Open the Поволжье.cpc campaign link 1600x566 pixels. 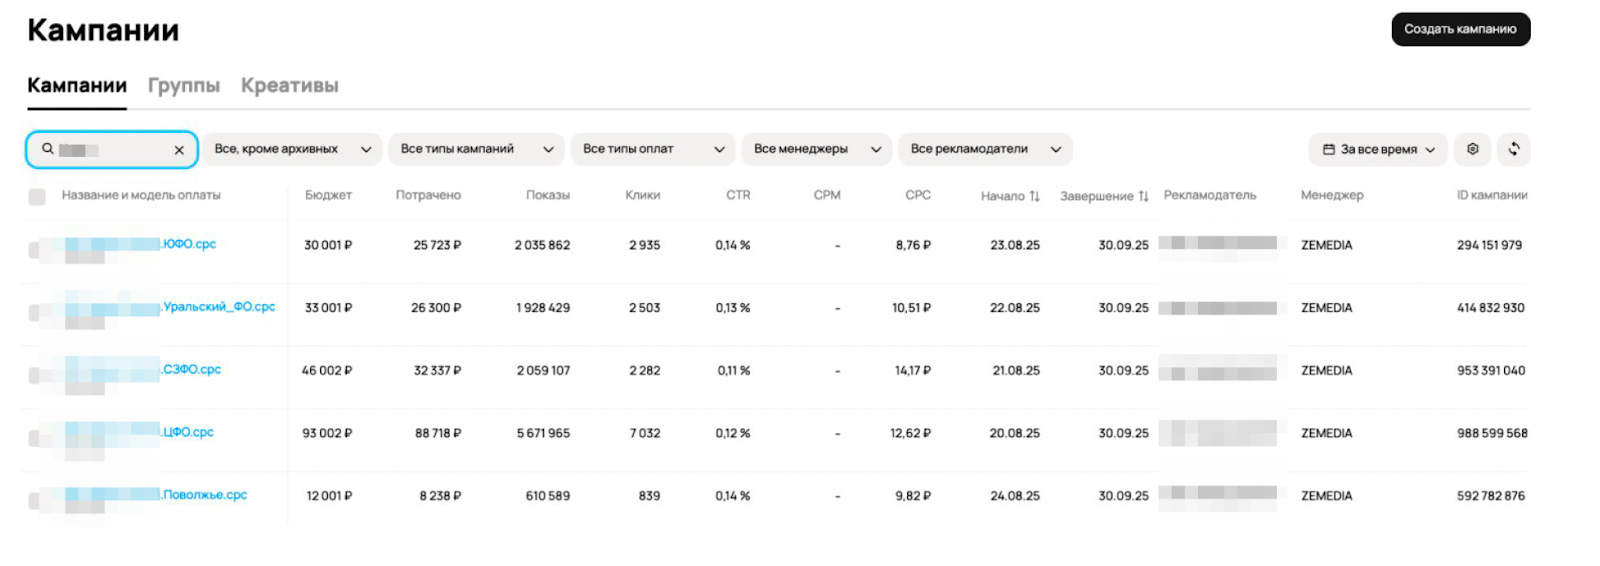[205, 495]
